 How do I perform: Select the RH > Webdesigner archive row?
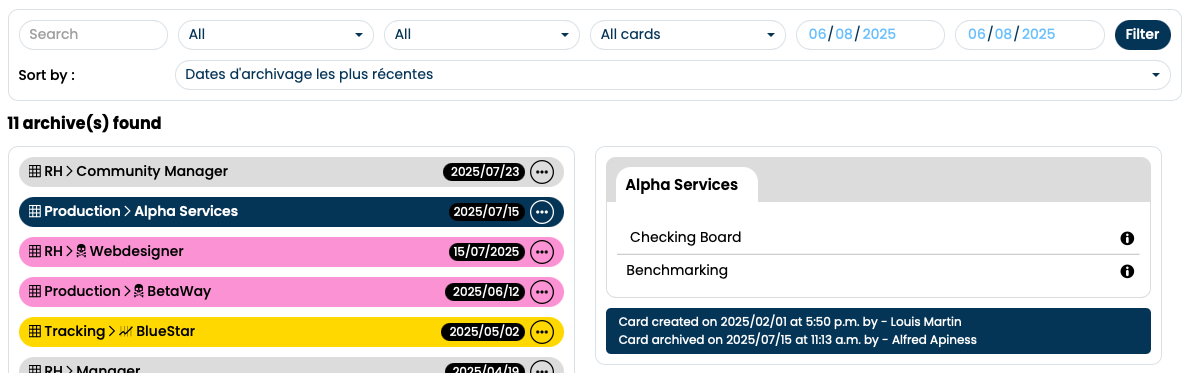[291, 251]
